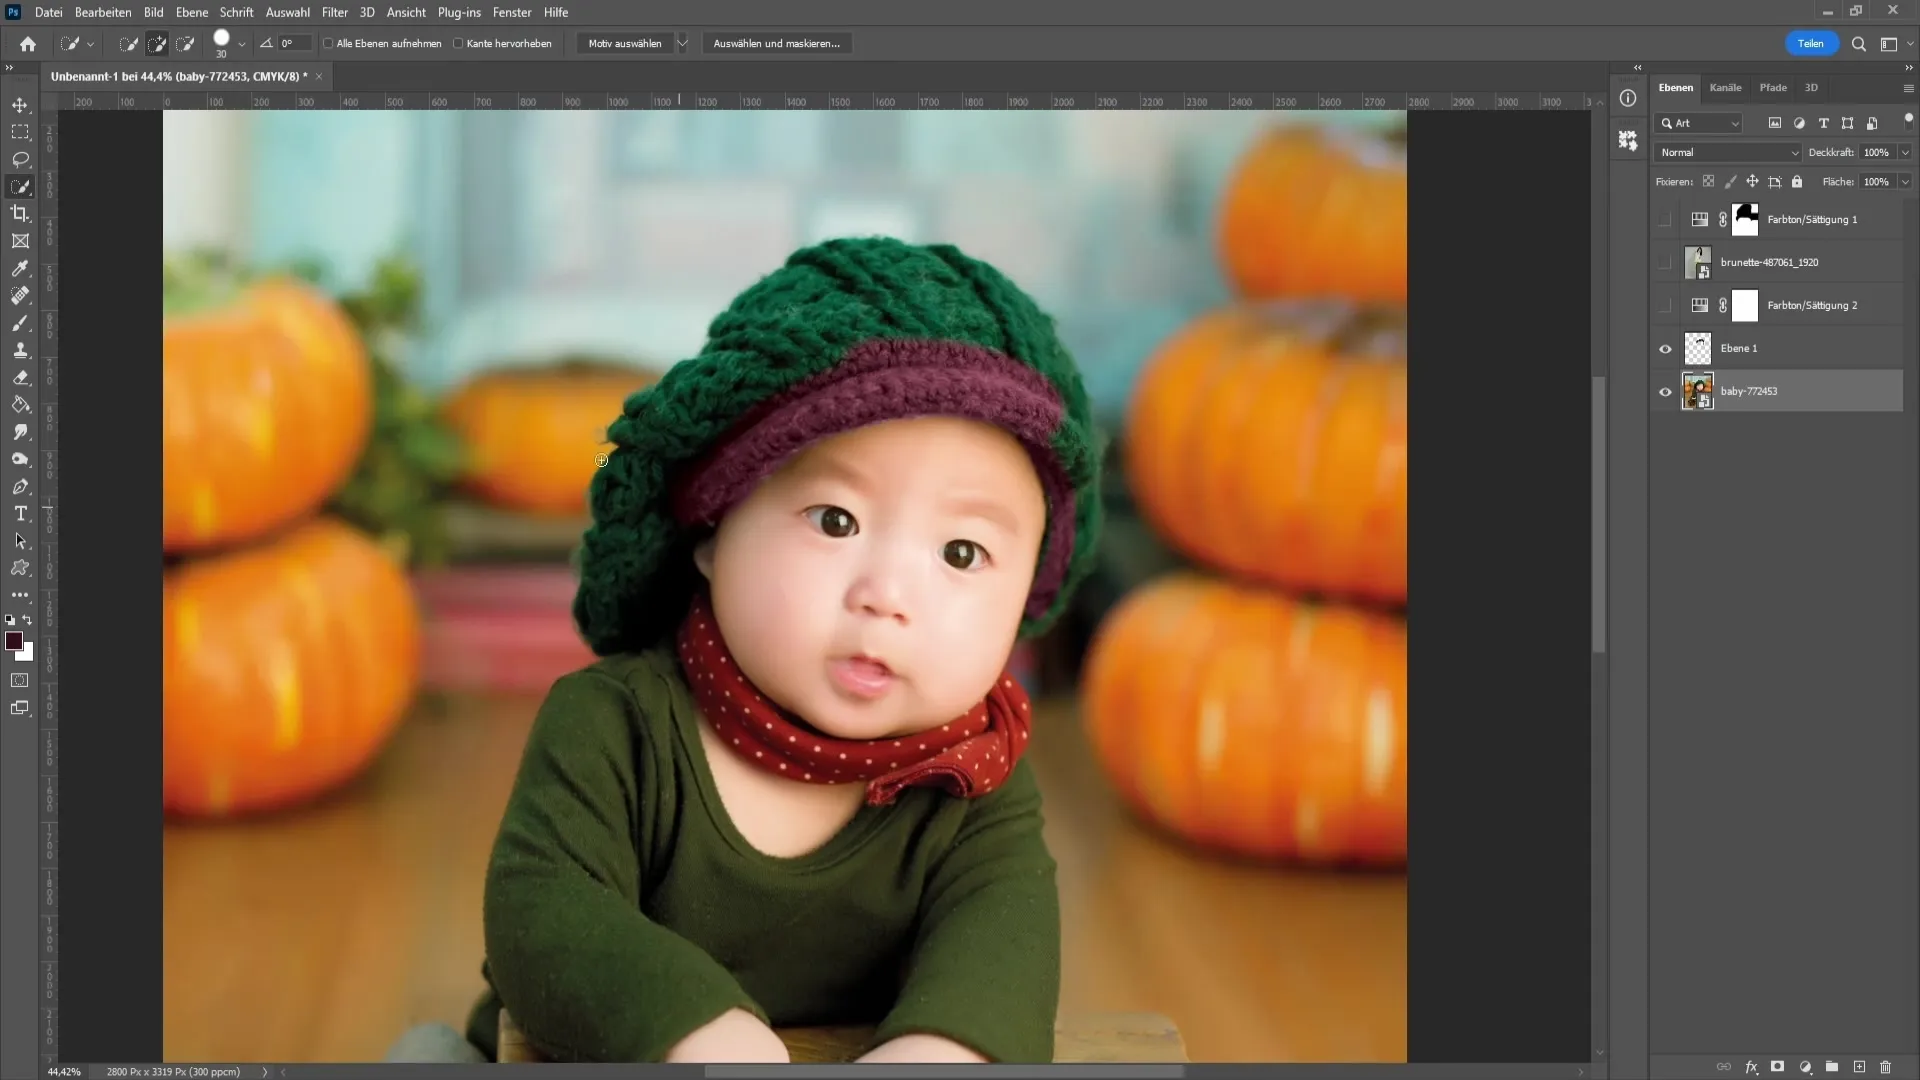
Task: Select the Lasso tool
Action: coord(20,158)
